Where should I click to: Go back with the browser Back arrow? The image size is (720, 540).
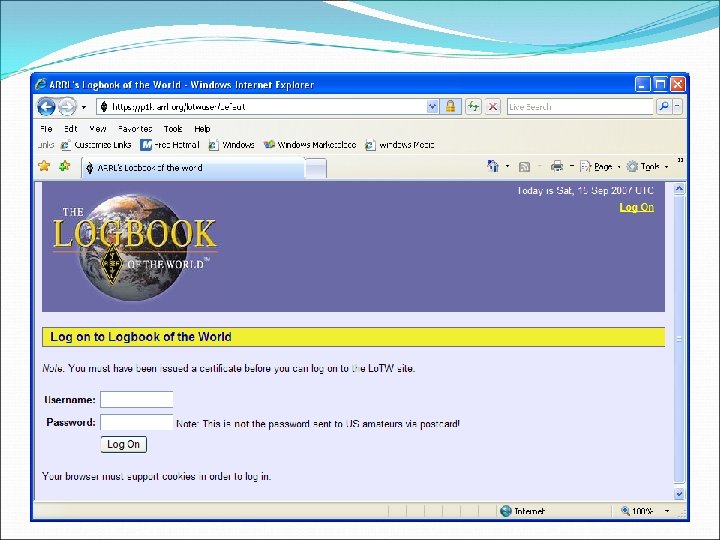[46, 107]
